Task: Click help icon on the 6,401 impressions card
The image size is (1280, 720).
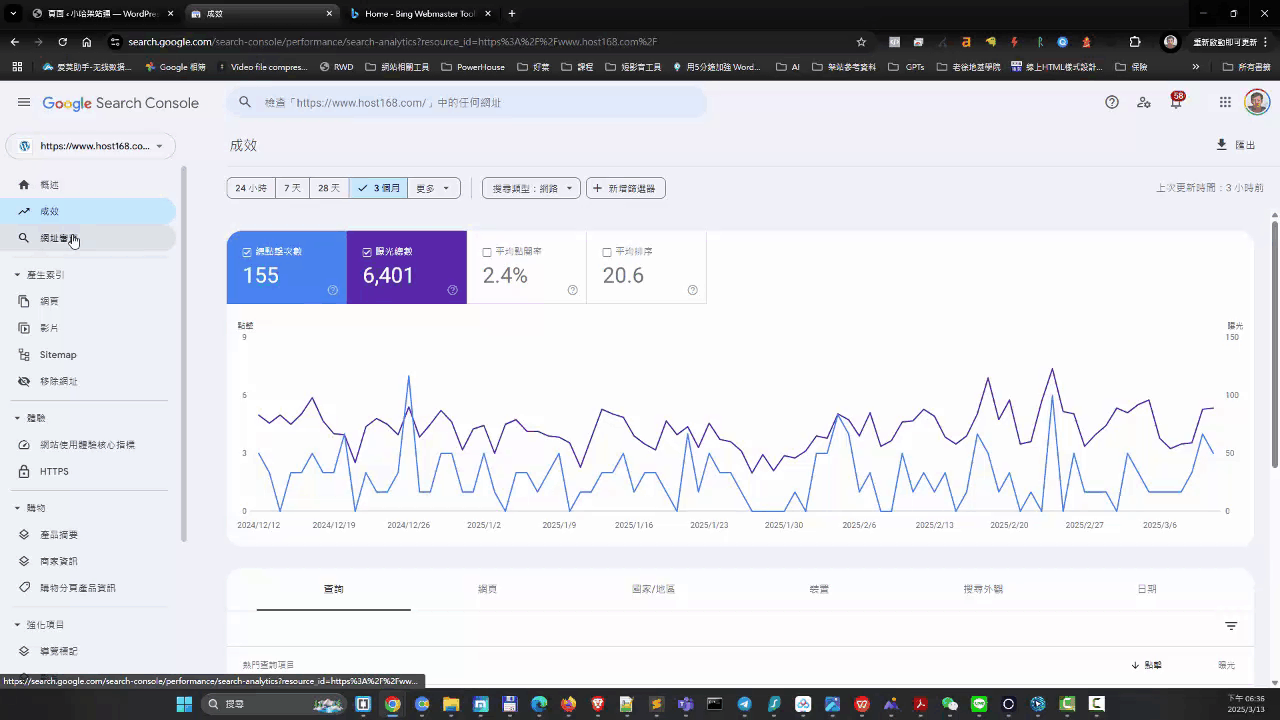Action: pos(452,290)
